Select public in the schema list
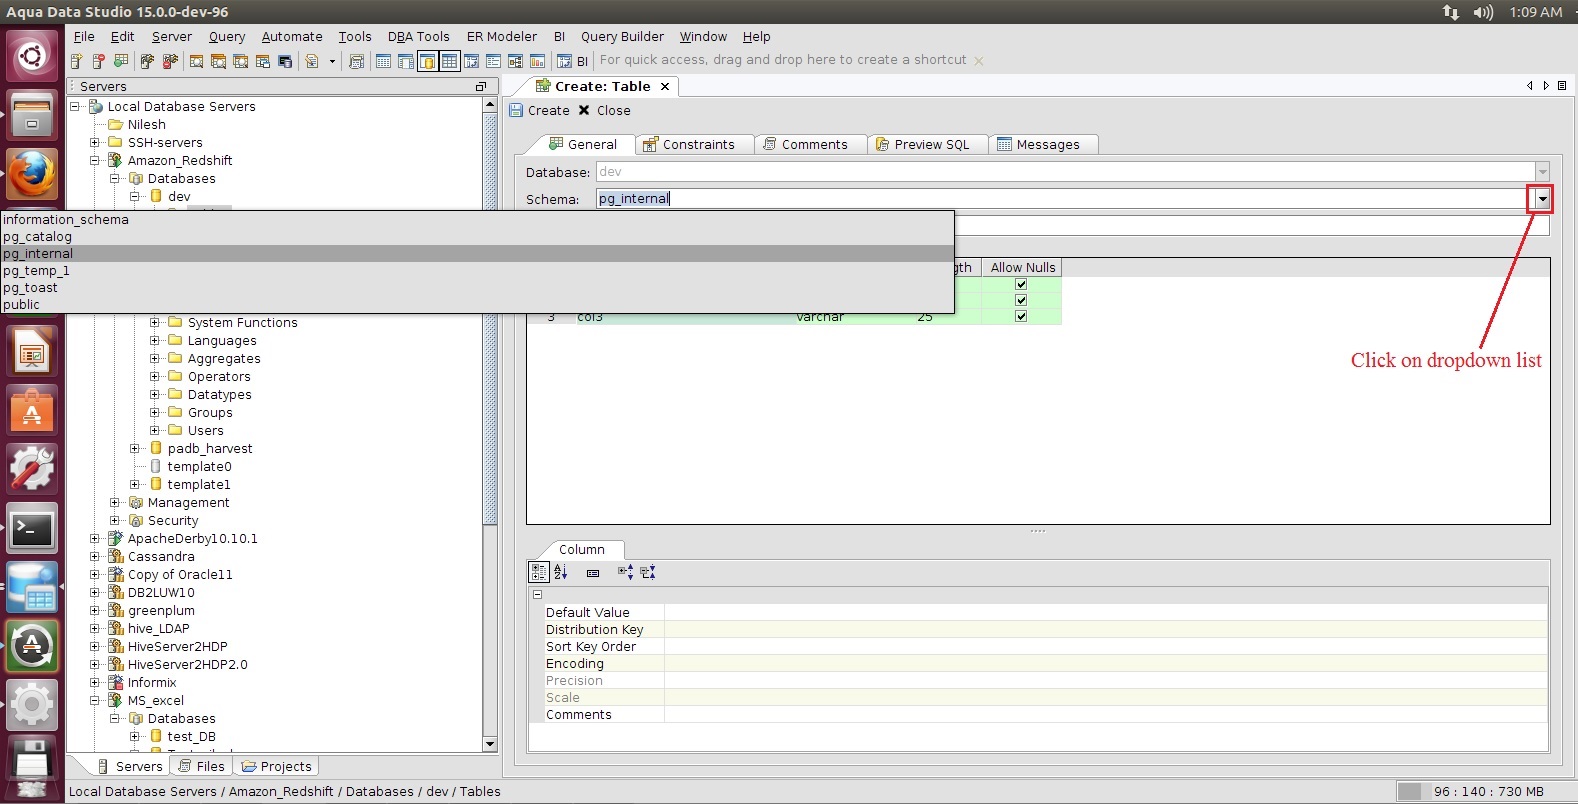The width and height of the screenshot is (1578, 804). point(477,305)
